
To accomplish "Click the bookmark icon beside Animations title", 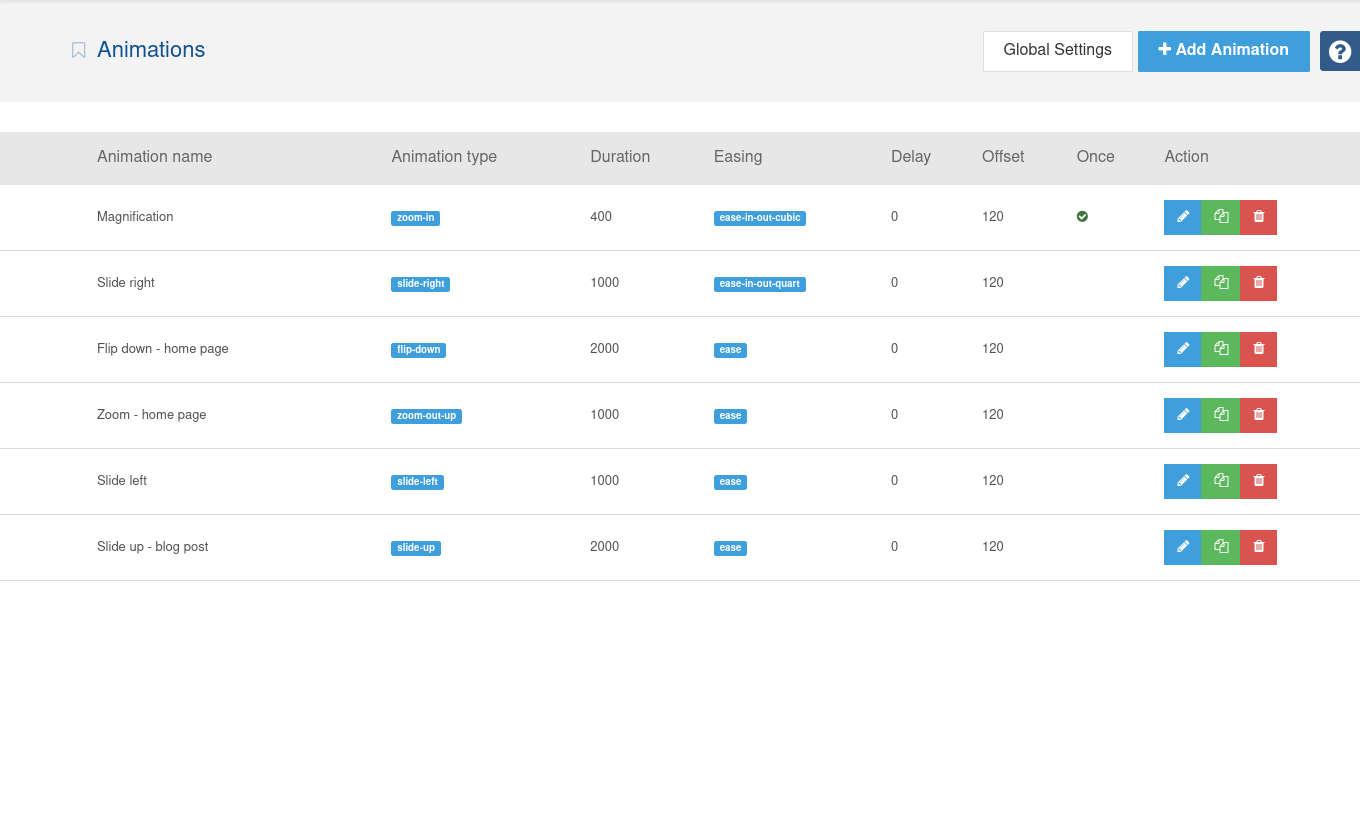I will (x=79, y=50).
